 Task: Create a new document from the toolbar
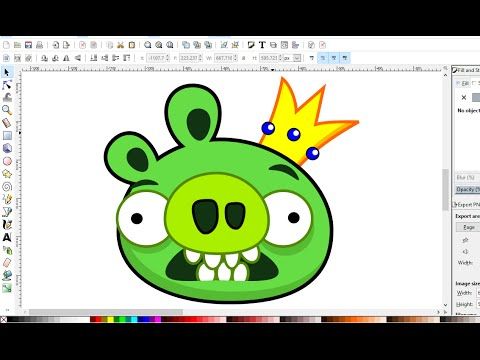click(6, 45)
